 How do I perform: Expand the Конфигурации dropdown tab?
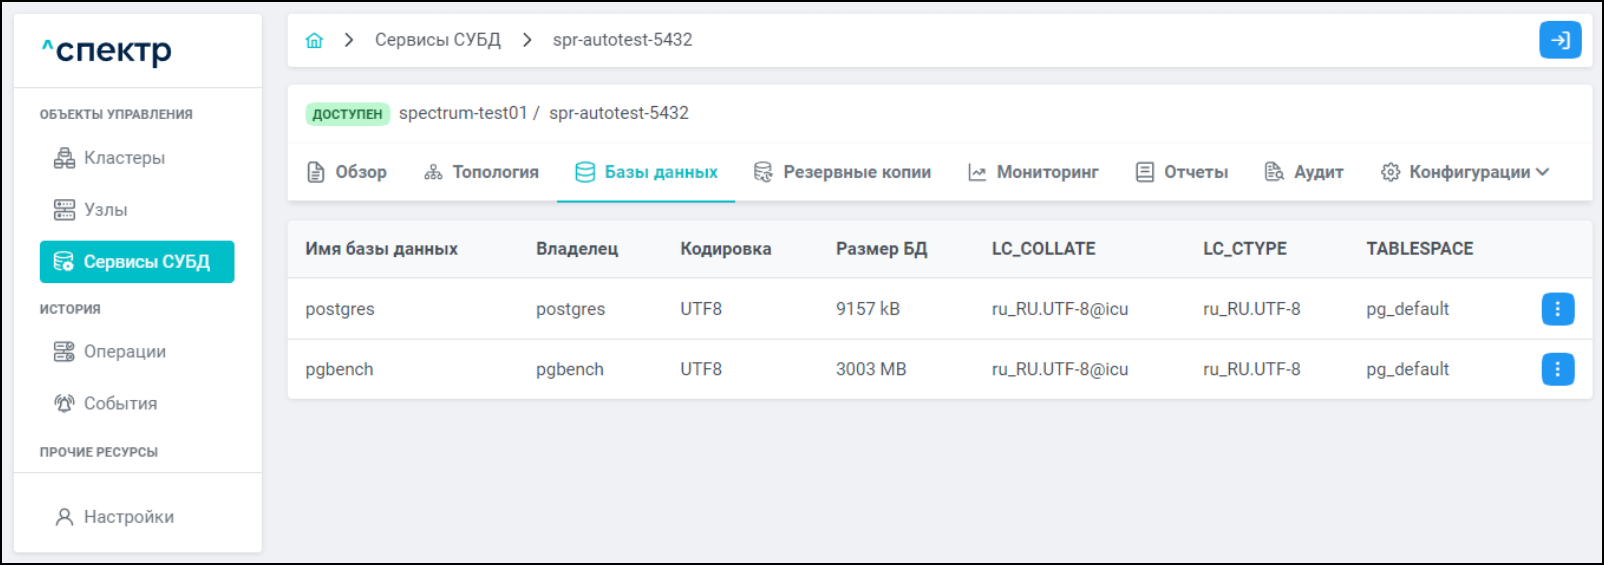1465,172
